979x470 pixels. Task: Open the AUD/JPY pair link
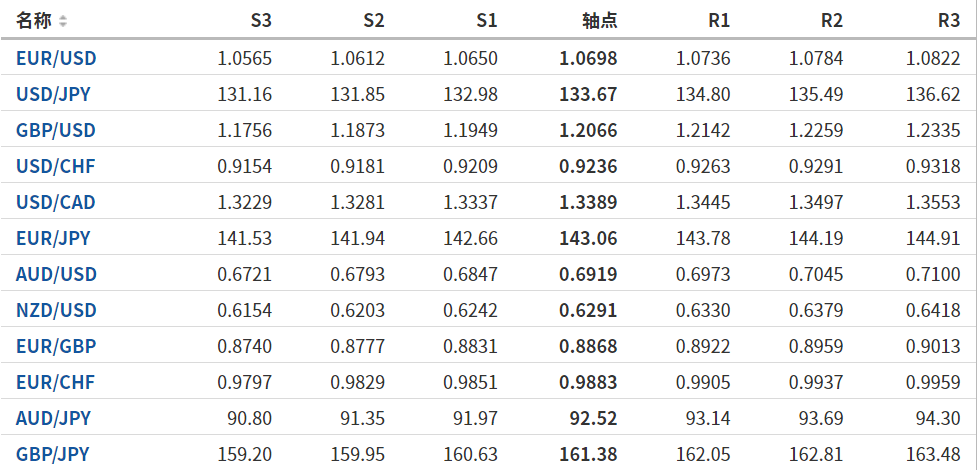53,418
